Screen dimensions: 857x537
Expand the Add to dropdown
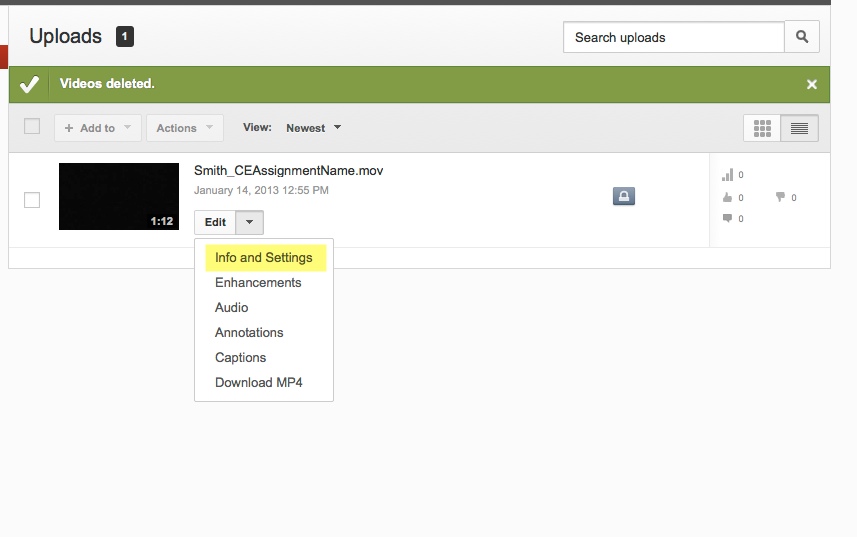(97, 128)
